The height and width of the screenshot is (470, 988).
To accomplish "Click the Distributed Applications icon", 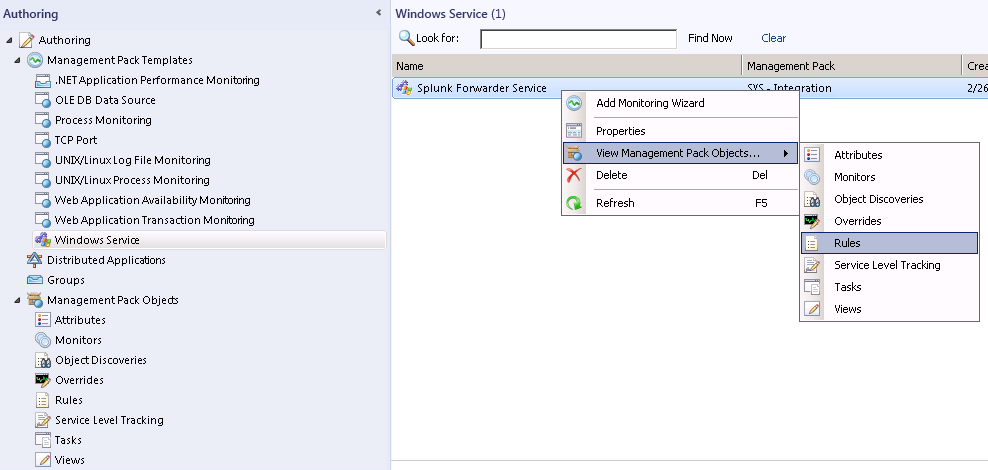I will [35, 260].
